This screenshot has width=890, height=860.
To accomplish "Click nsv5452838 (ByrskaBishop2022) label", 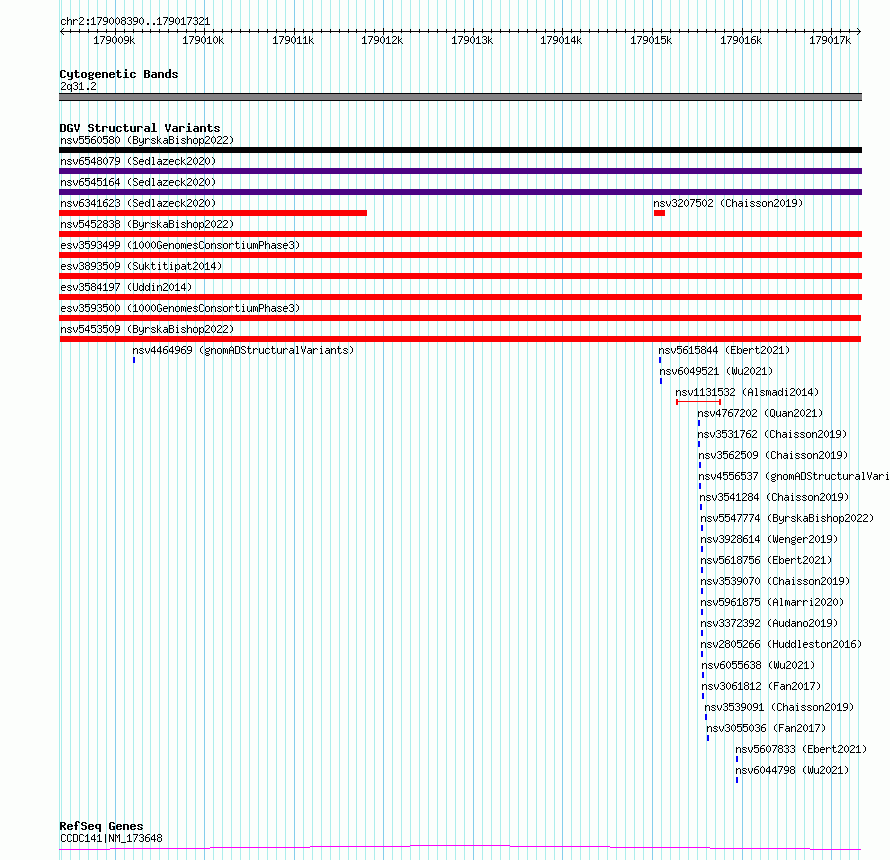I will click(x=147, y=224).
